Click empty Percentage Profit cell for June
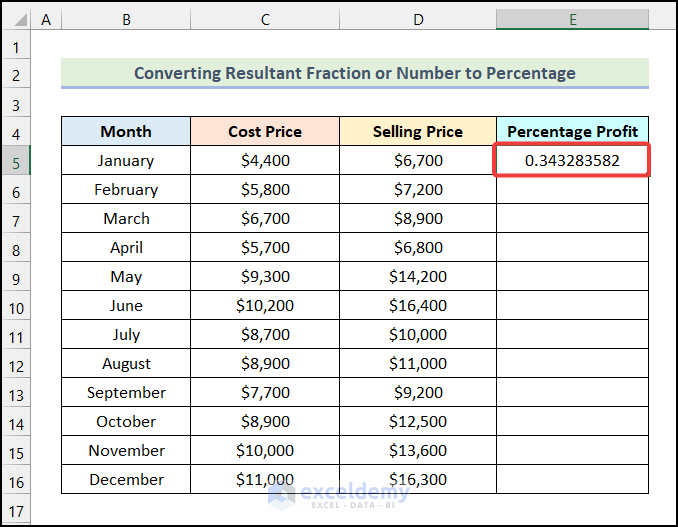 (572, 306)
